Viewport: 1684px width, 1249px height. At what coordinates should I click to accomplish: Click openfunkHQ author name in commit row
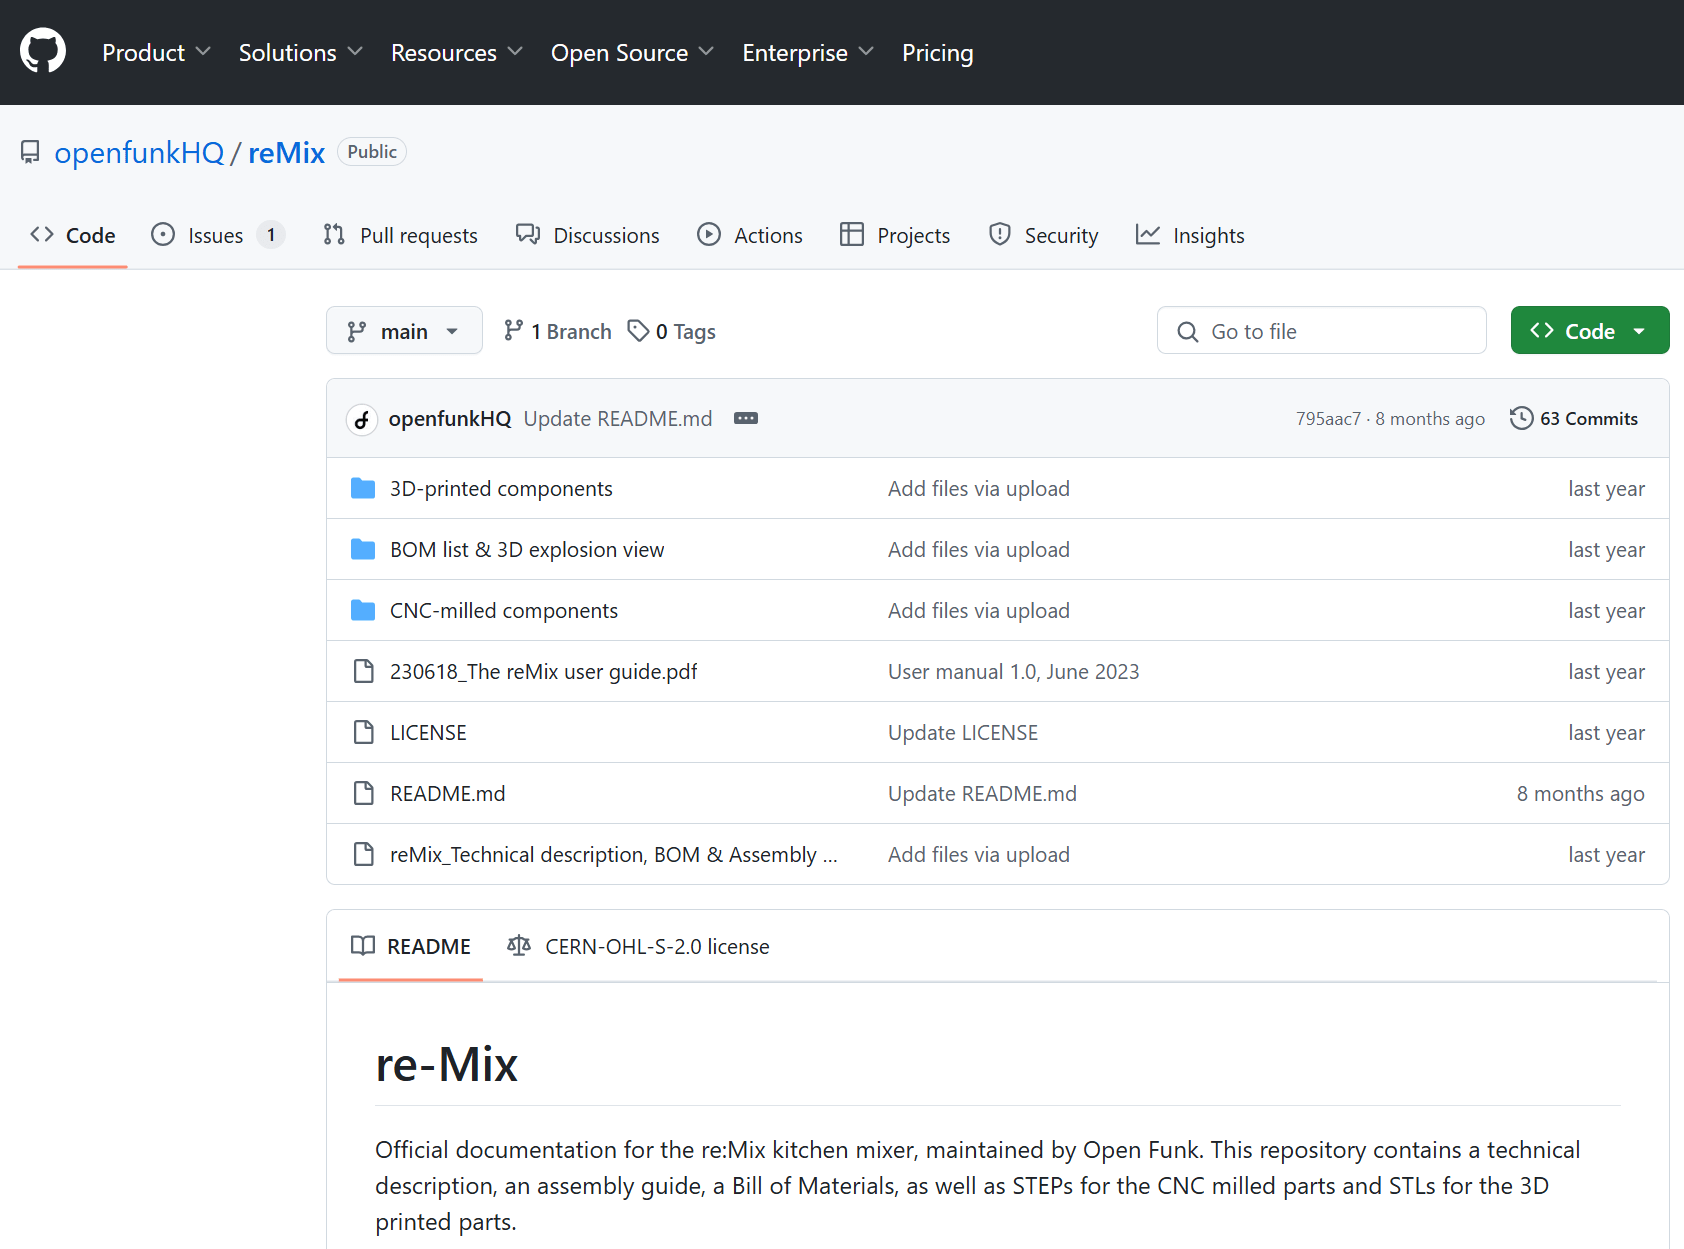450,418
